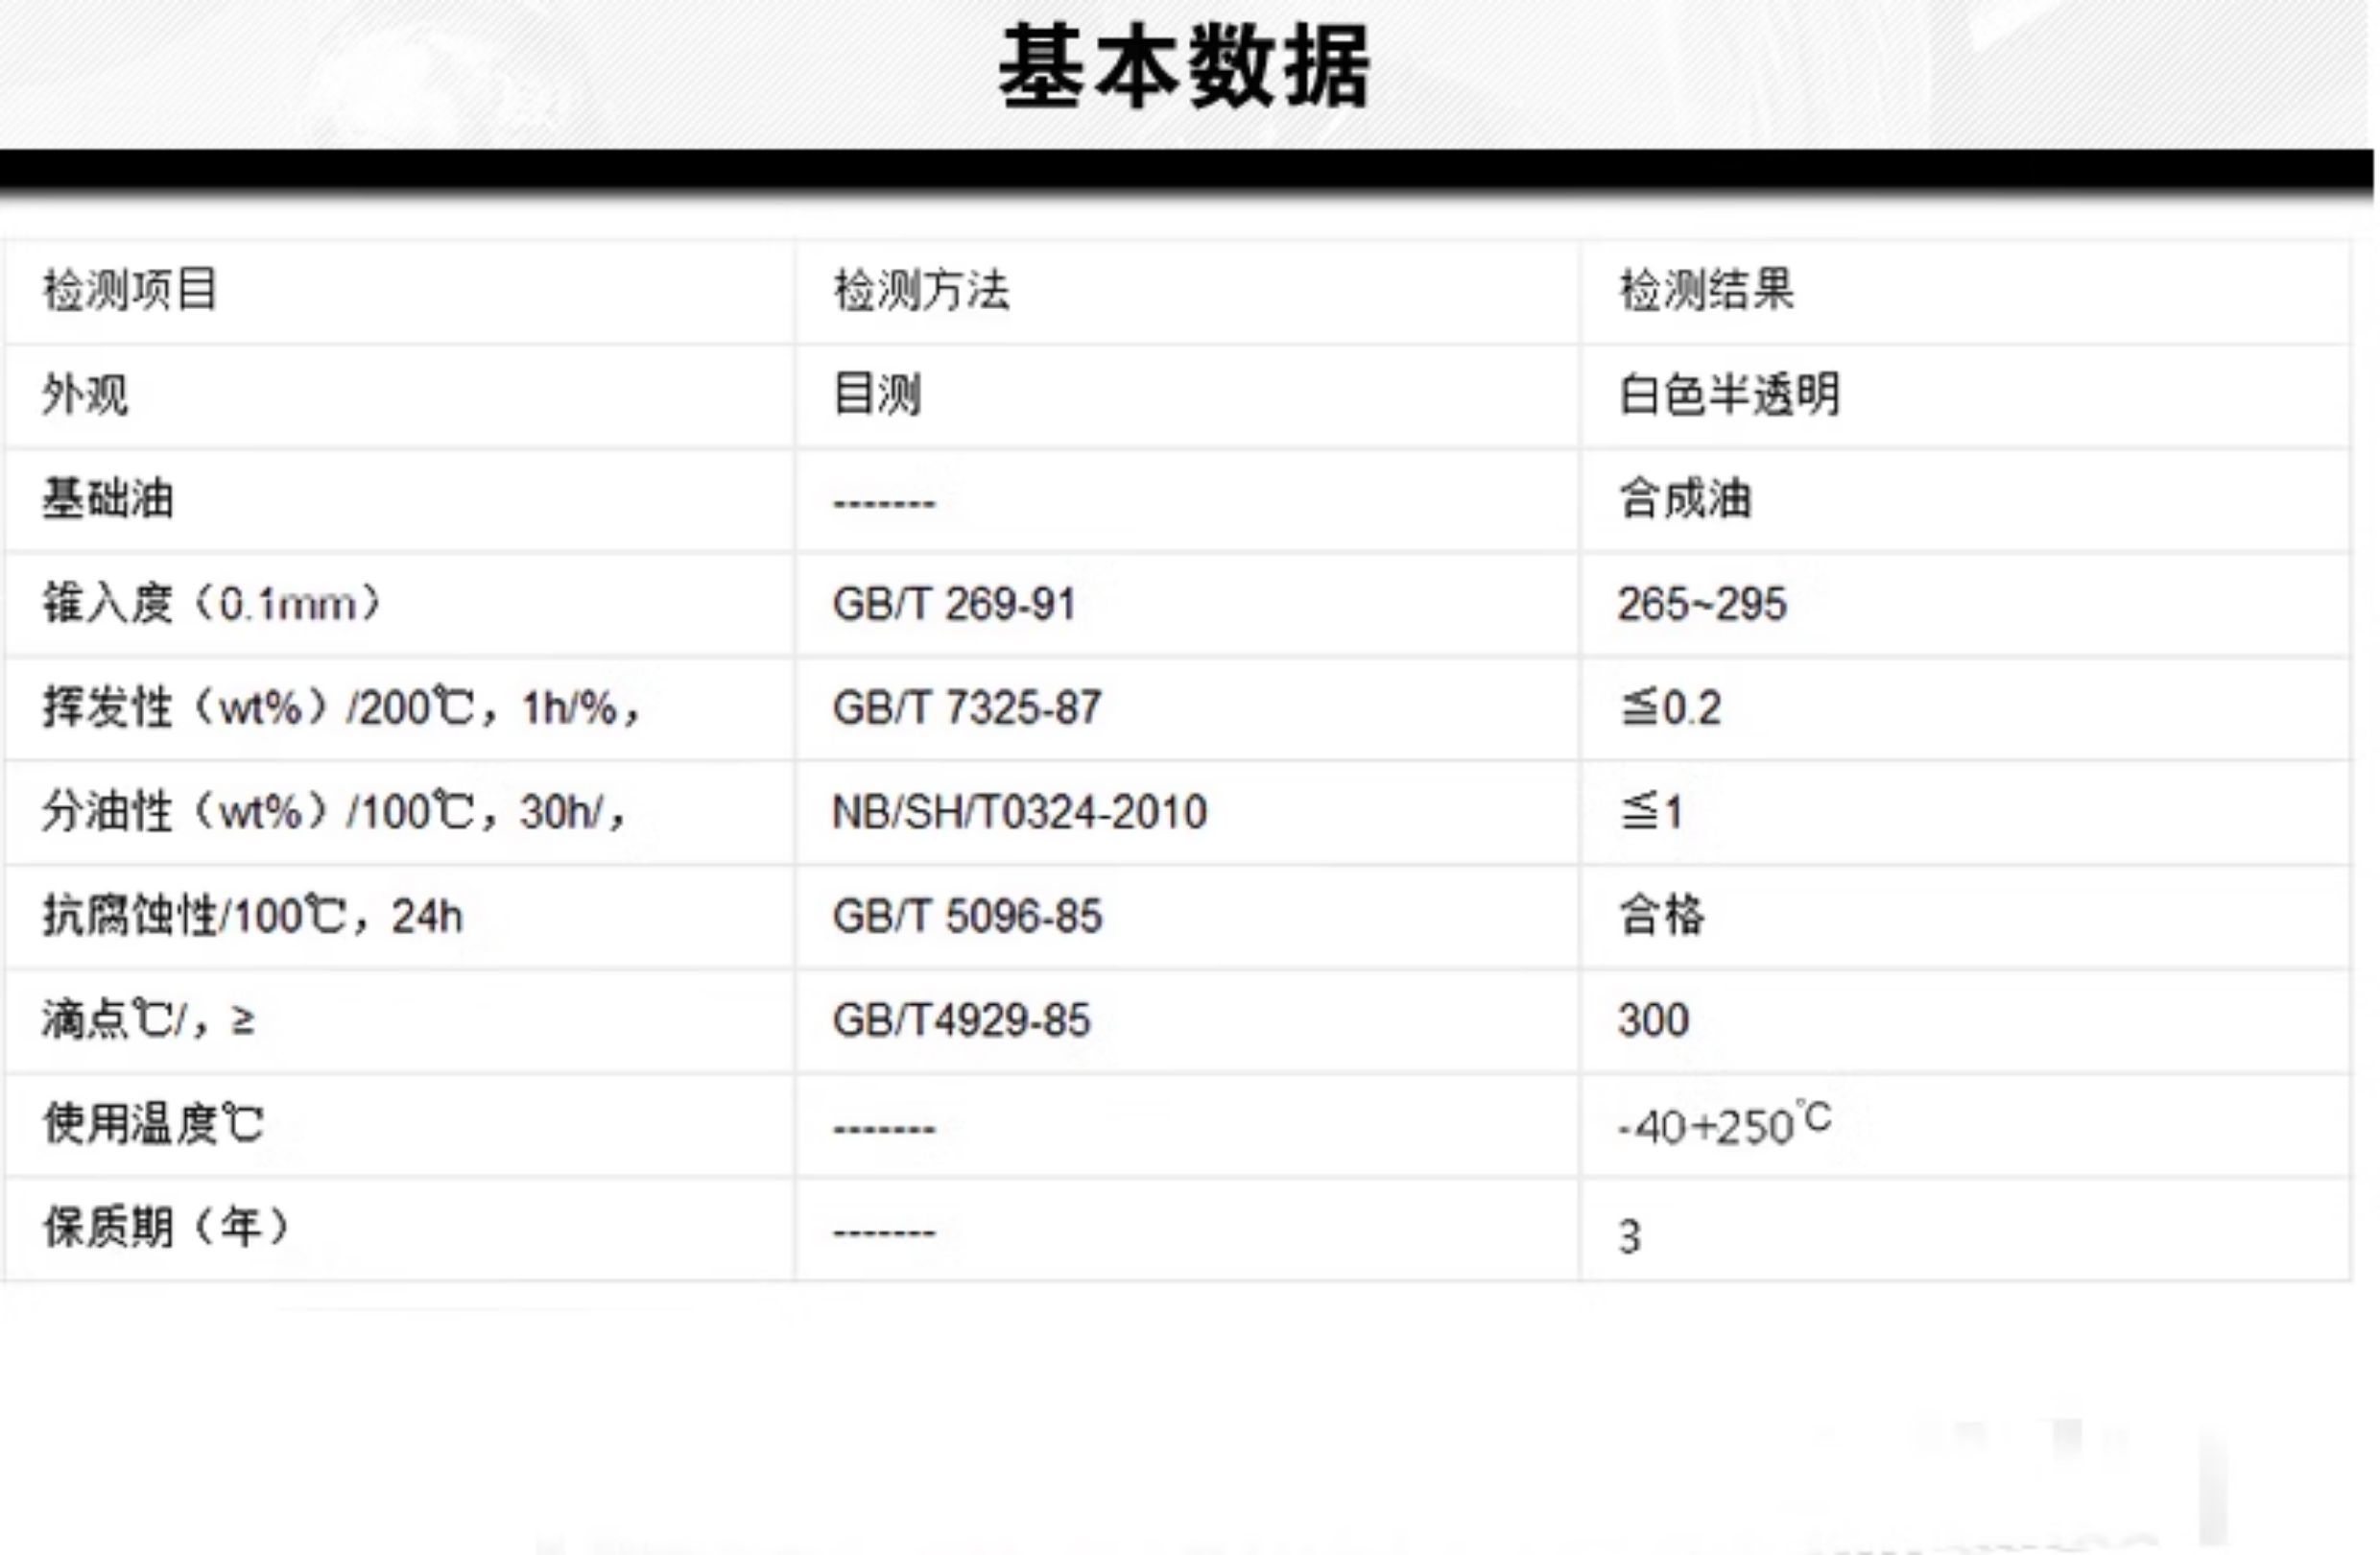The height and width of the screenshot is (1555, 2380).
Task: Click the 300 result value
Action: (x=1653, y=1020)
